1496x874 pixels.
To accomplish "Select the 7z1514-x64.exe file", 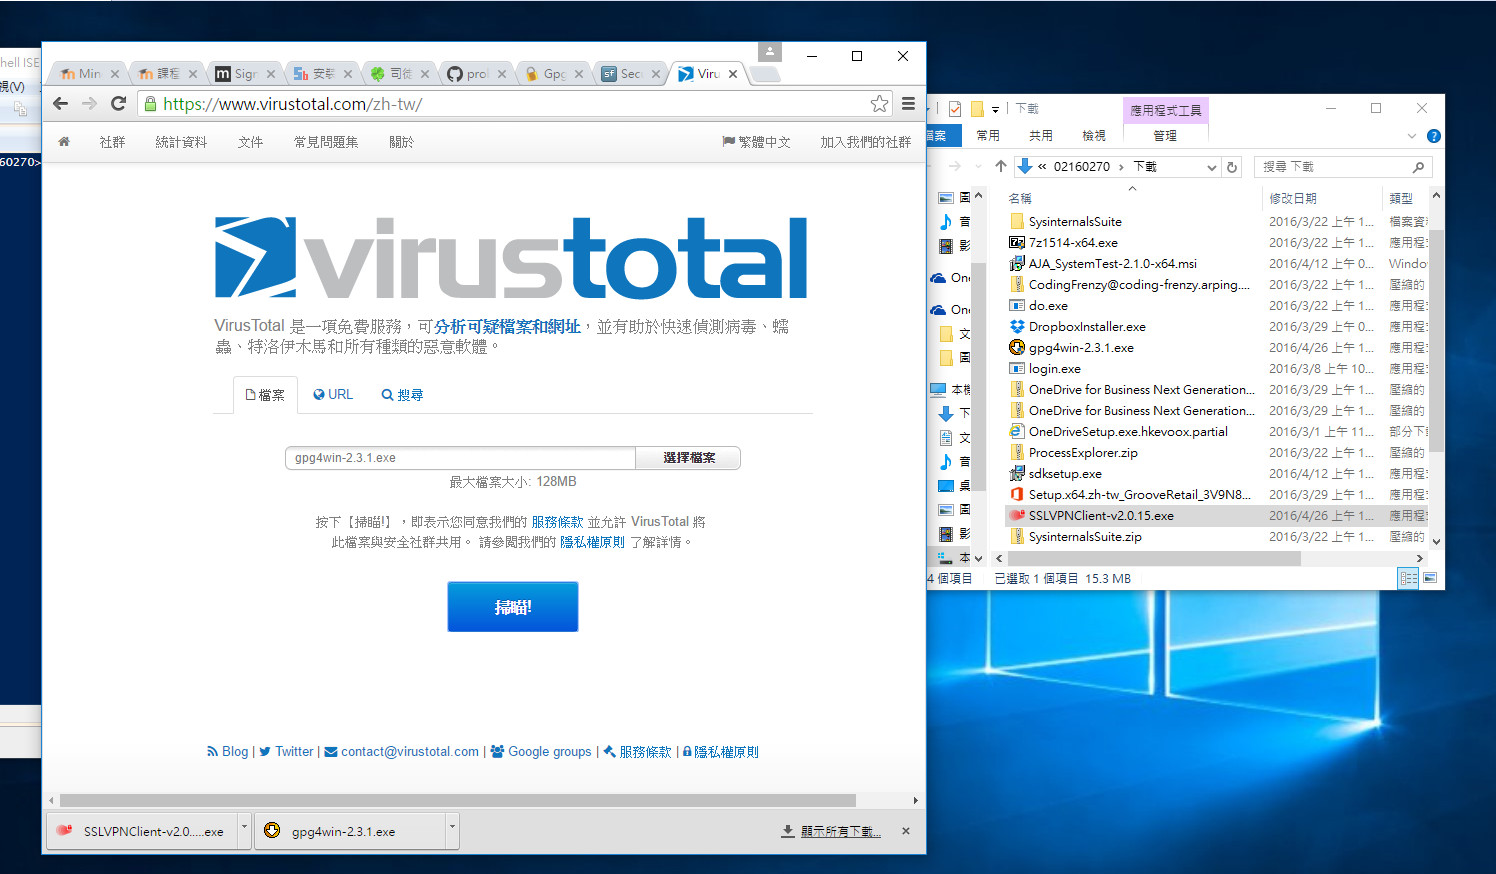I will point(1073,243).
